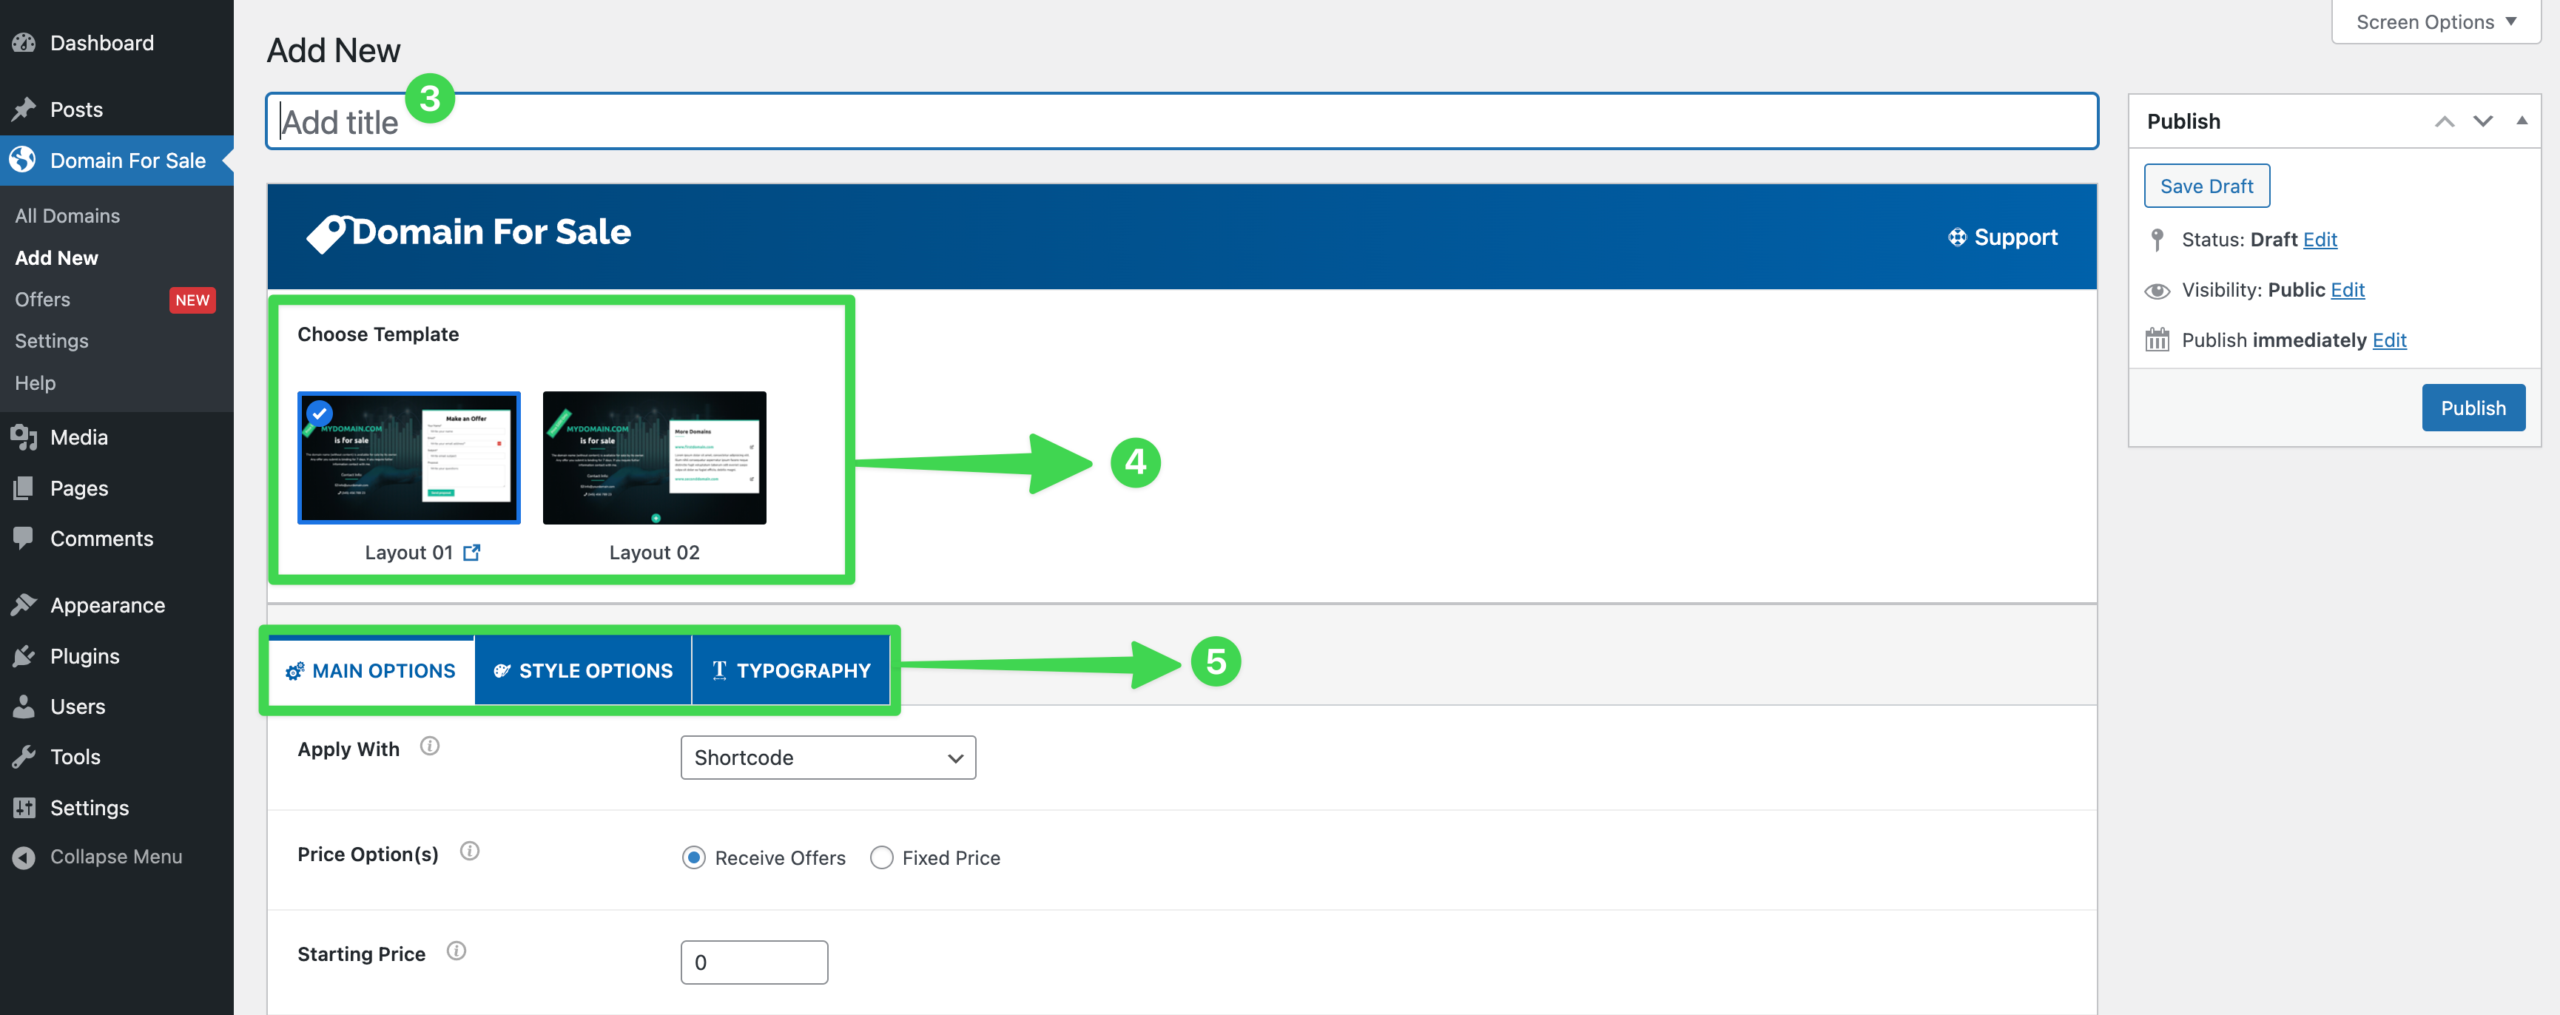Click the Starting Price input field
Viewport: 2560px width, 1015px height.
(x=754, y=962)
